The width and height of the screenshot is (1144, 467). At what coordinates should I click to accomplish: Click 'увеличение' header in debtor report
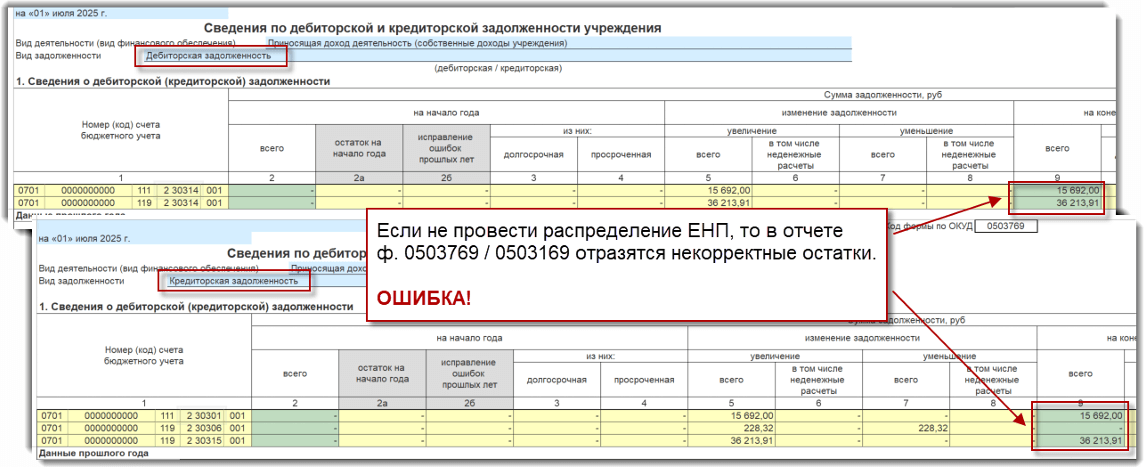point(751,131)
